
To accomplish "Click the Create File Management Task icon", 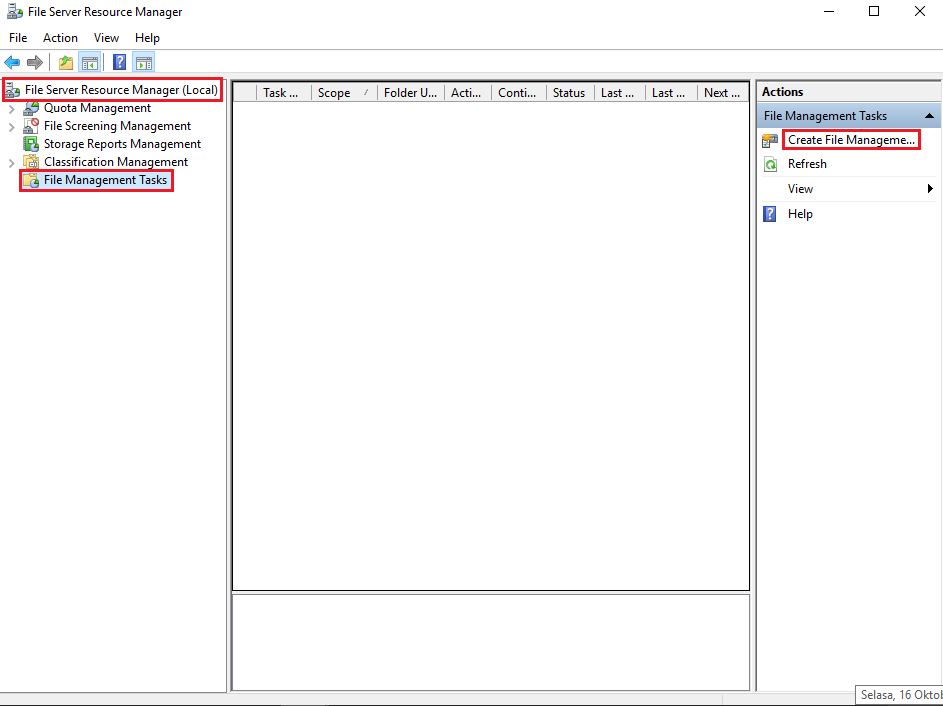I will point(771,139).
